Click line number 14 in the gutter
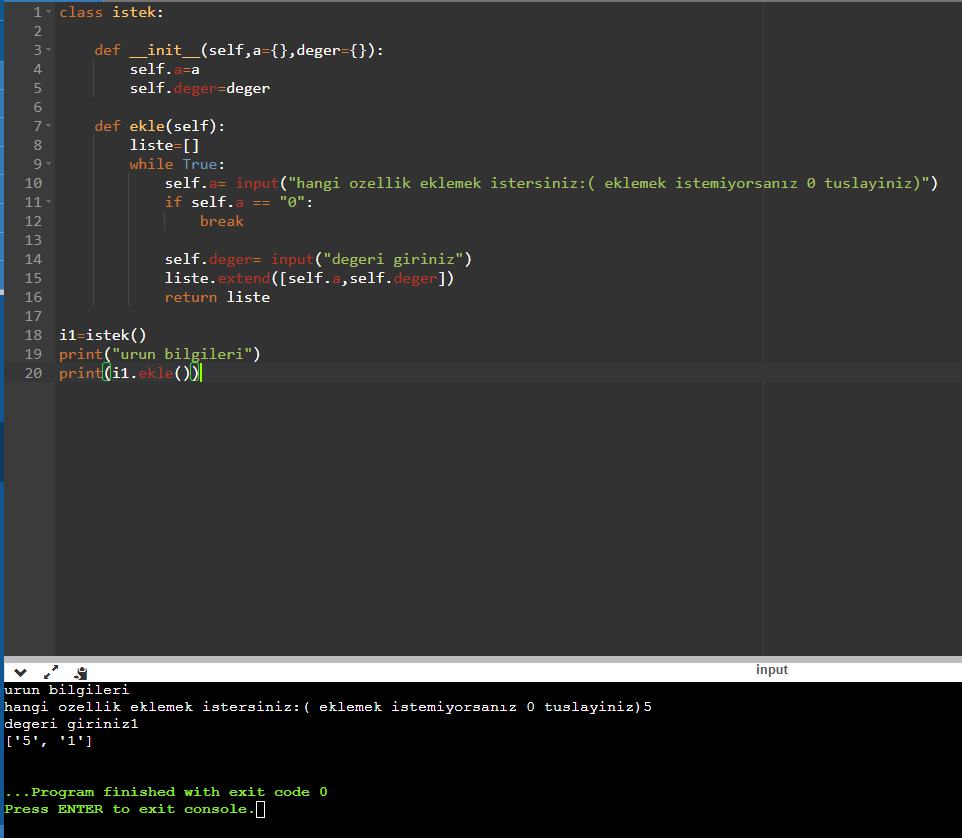 [33, 259]
